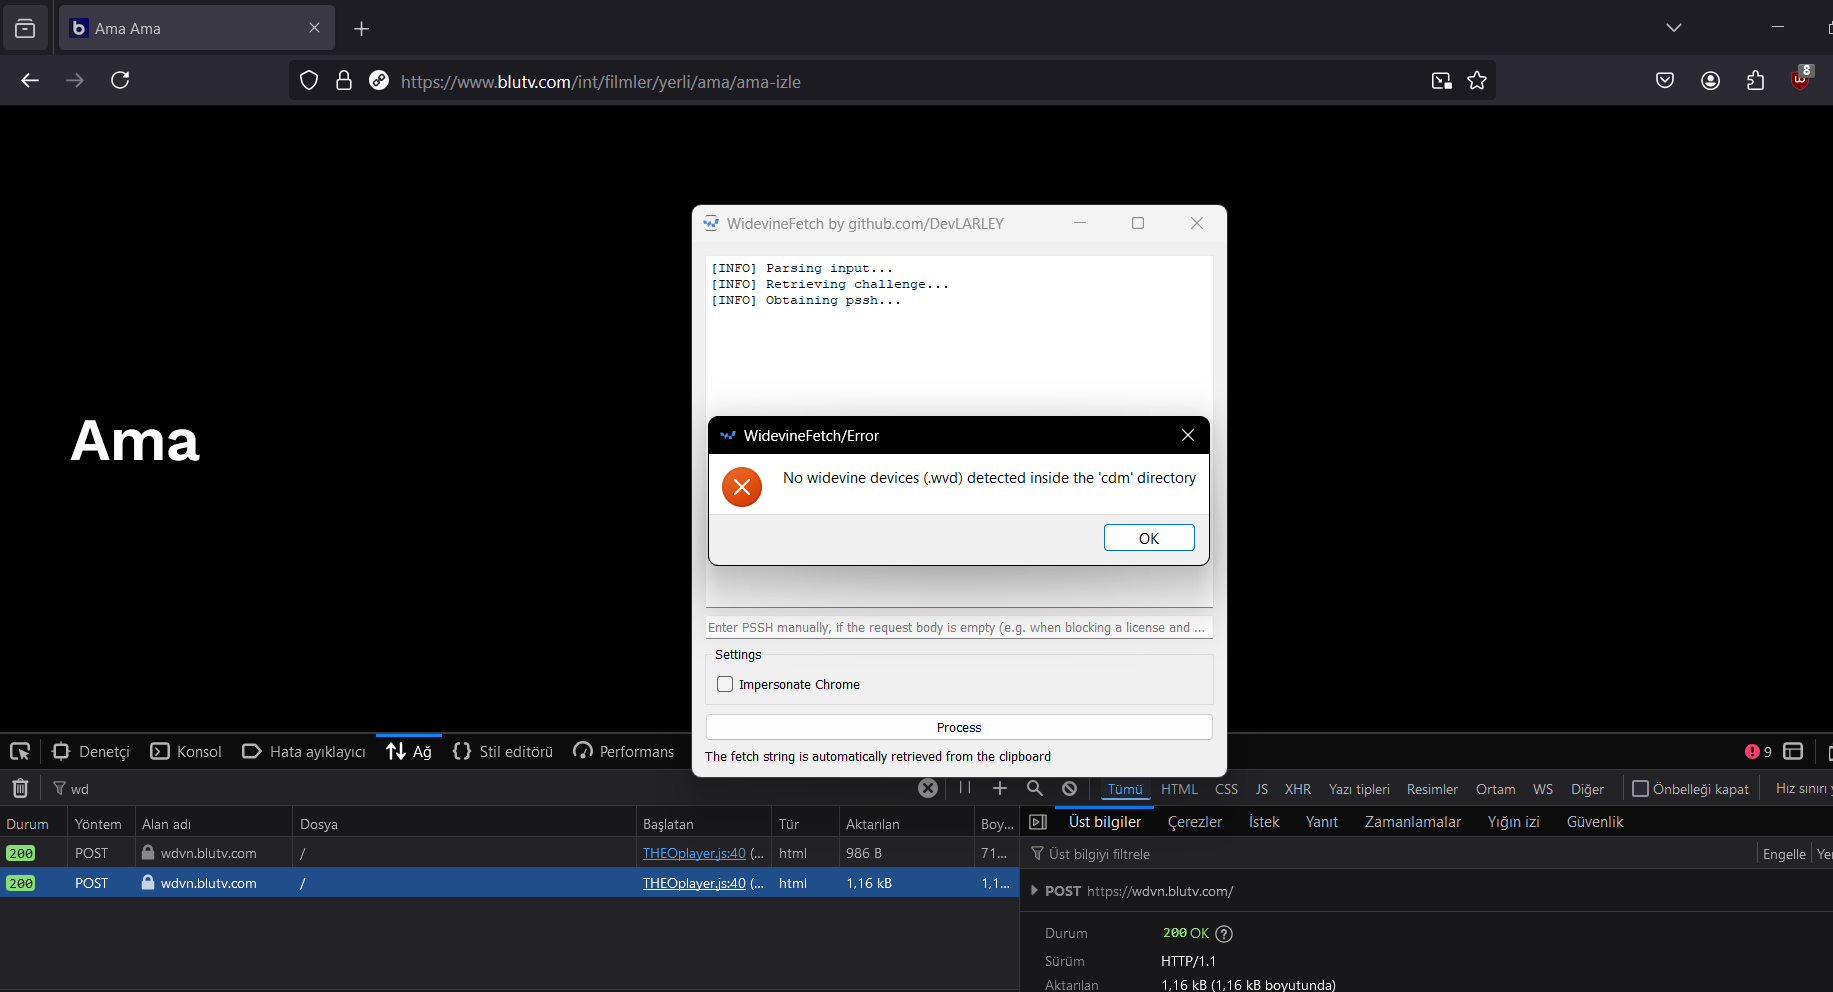Click the request blocking icon in network toolbar
Viewport: 1833px width, 992px height.
click(1069, 788)
